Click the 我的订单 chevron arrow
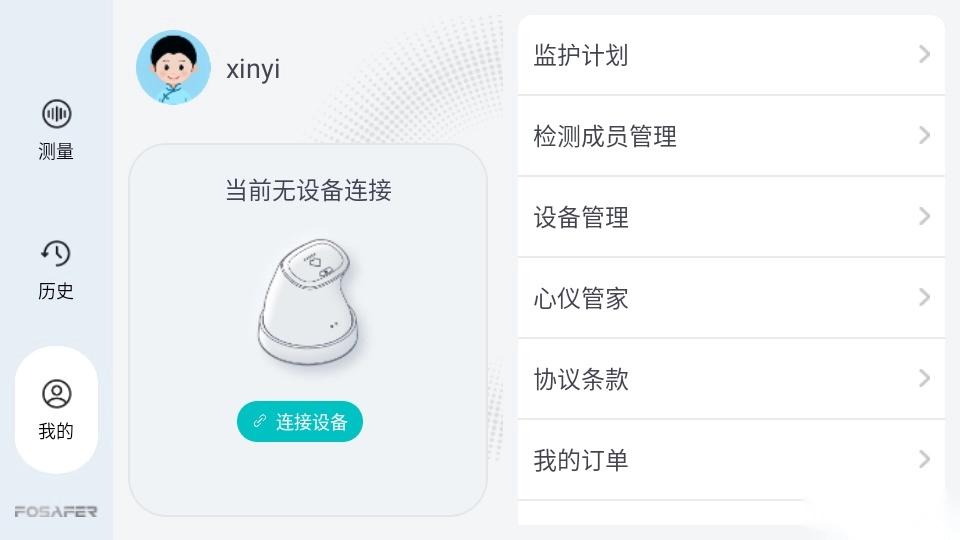Screen dimensions: 960x540 924,459
